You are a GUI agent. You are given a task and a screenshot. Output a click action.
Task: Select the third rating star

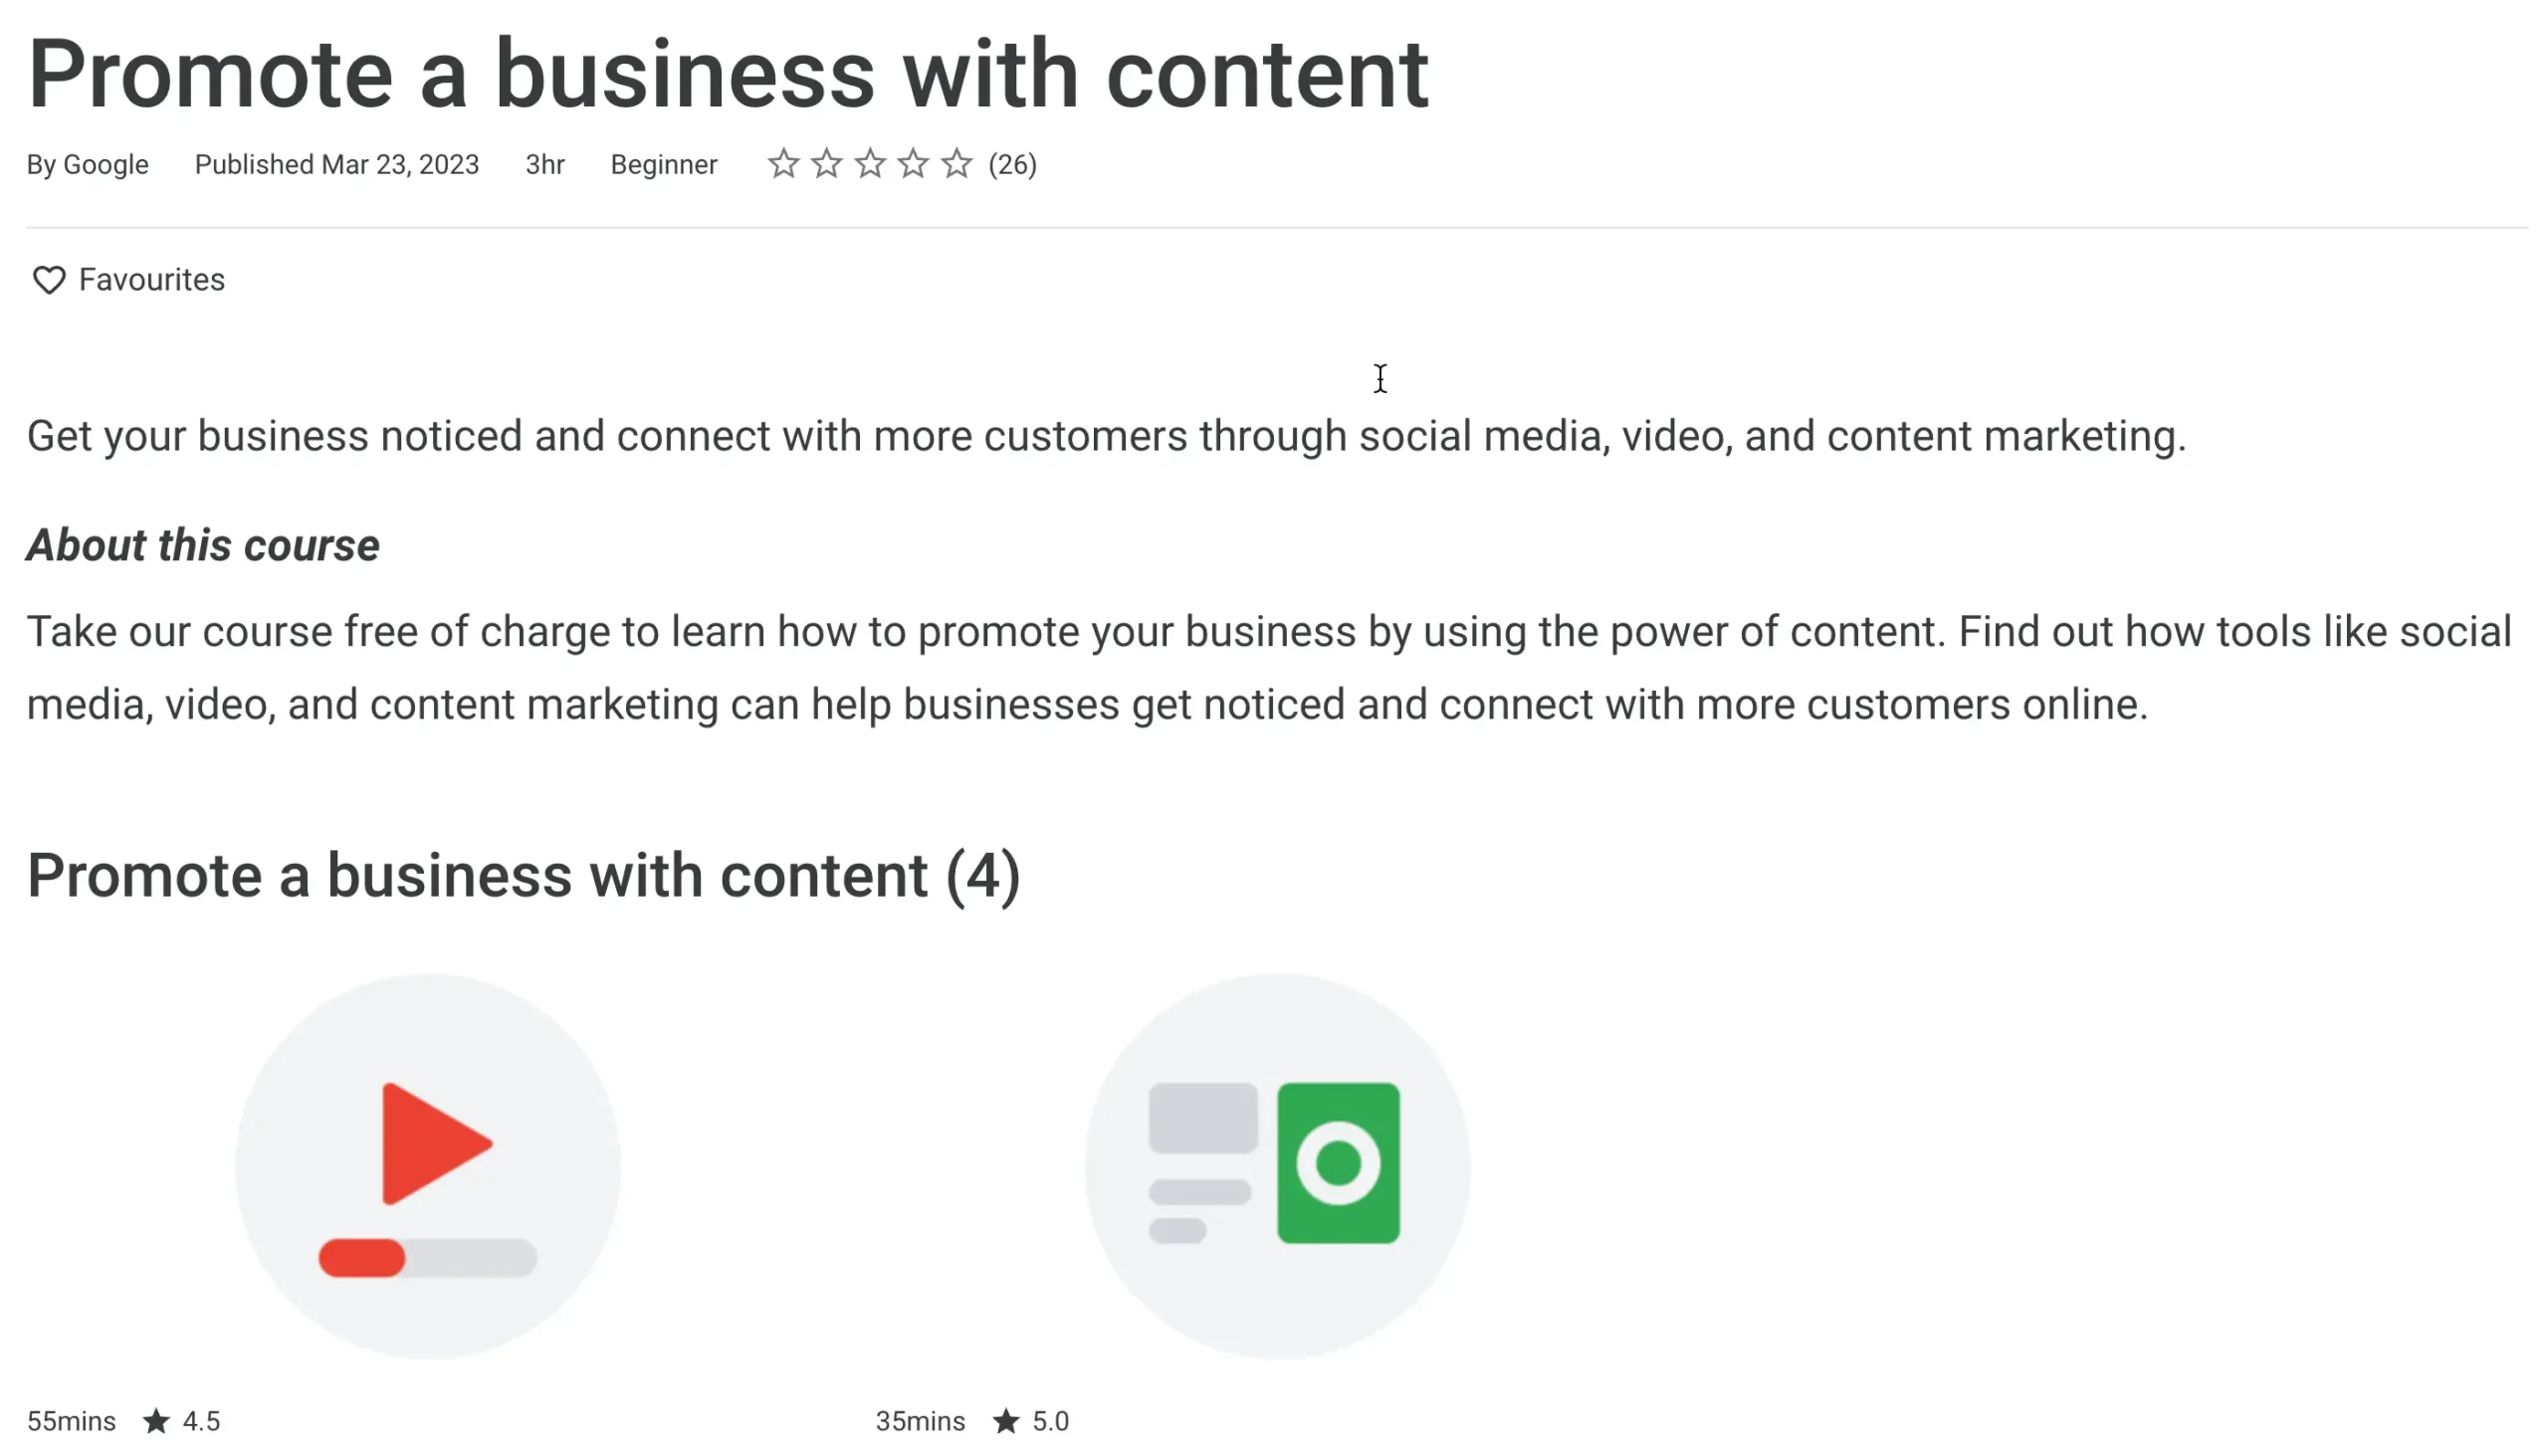pyautogui.click(x=870, y=163)
